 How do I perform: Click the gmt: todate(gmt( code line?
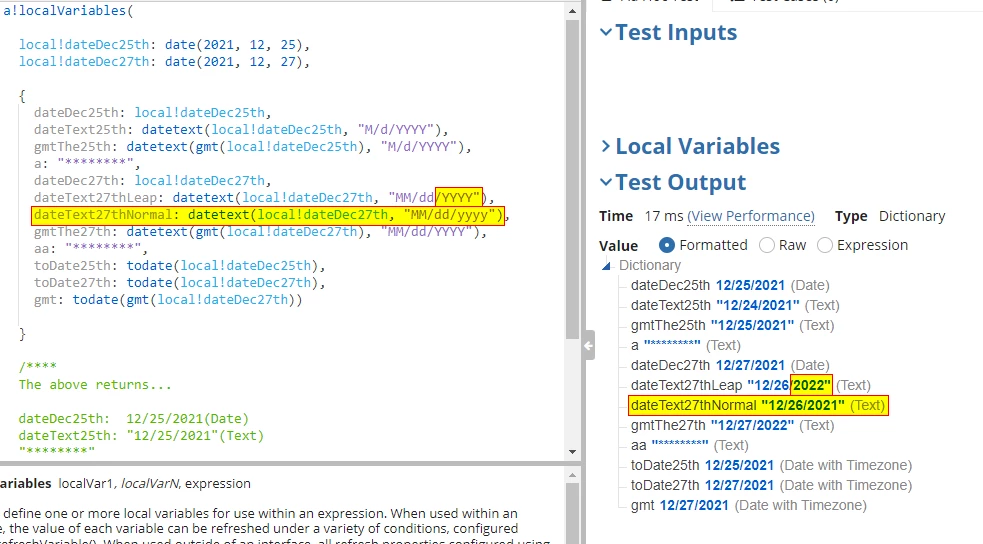click(x=168, y=300)
